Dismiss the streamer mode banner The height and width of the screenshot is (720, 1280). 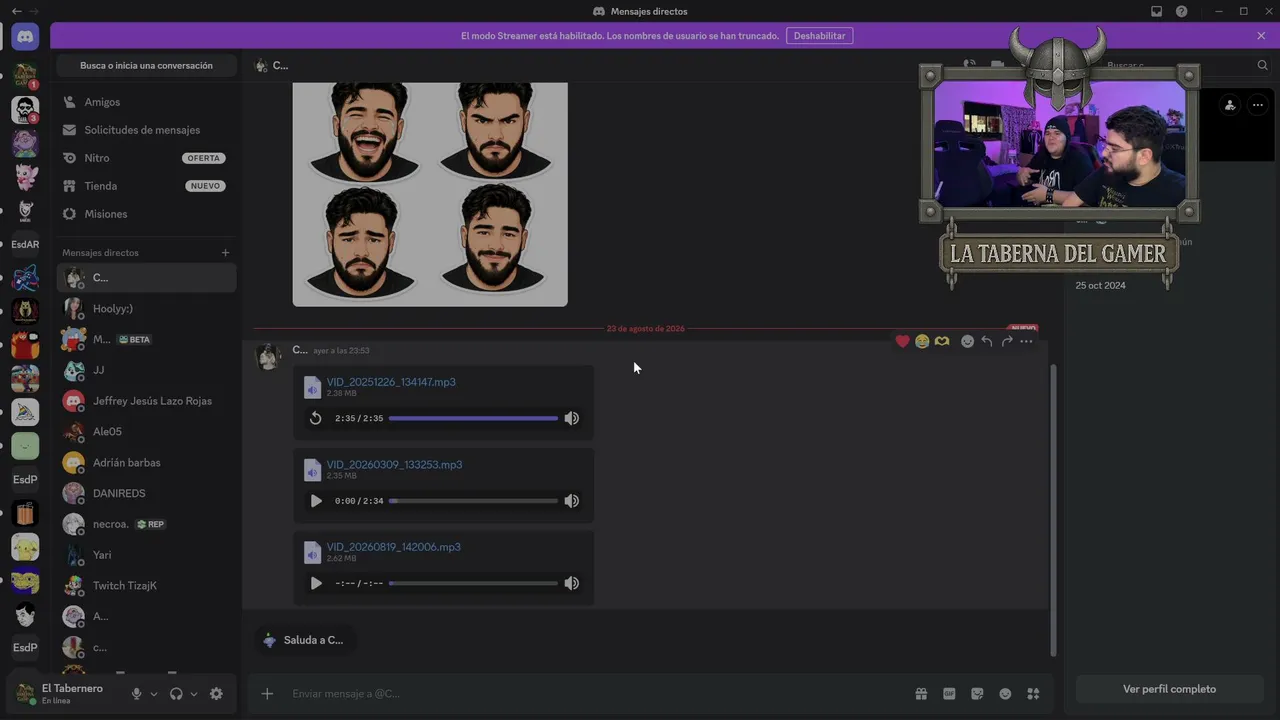[x=1261, y=36]
